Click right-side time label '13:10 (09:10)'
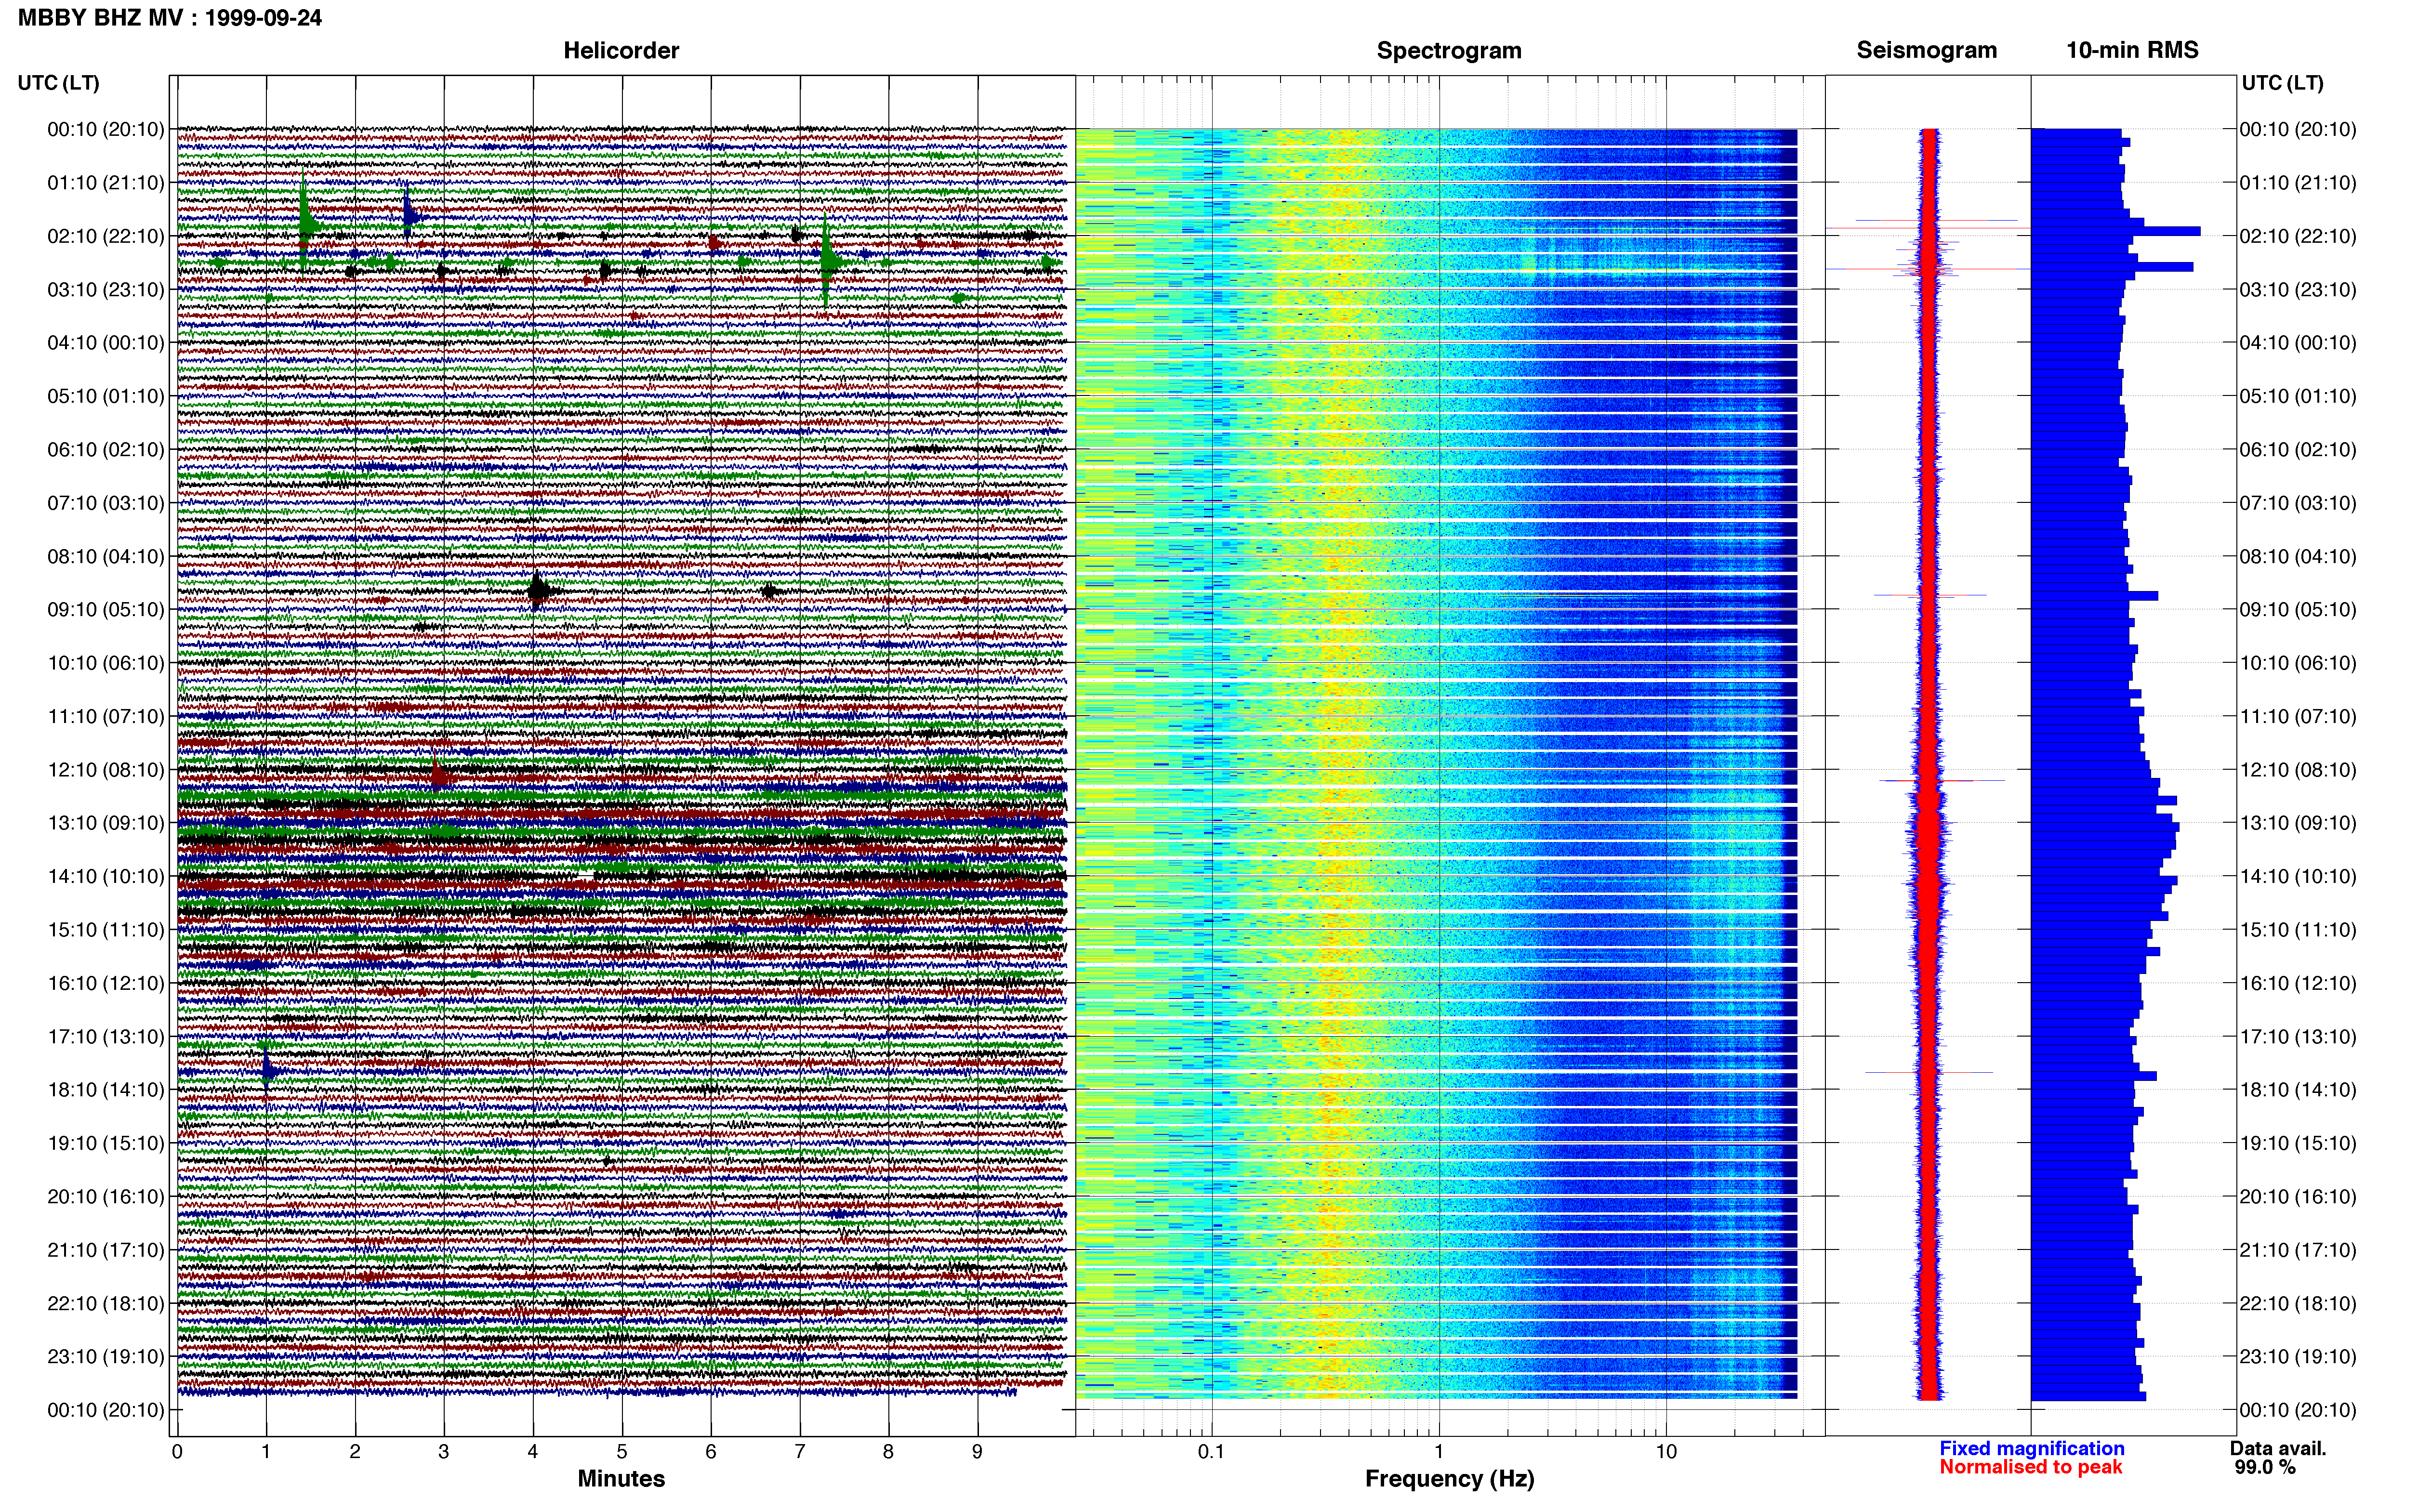2418x1512 pixels. pyautogui.click(x=2298, y=823)
